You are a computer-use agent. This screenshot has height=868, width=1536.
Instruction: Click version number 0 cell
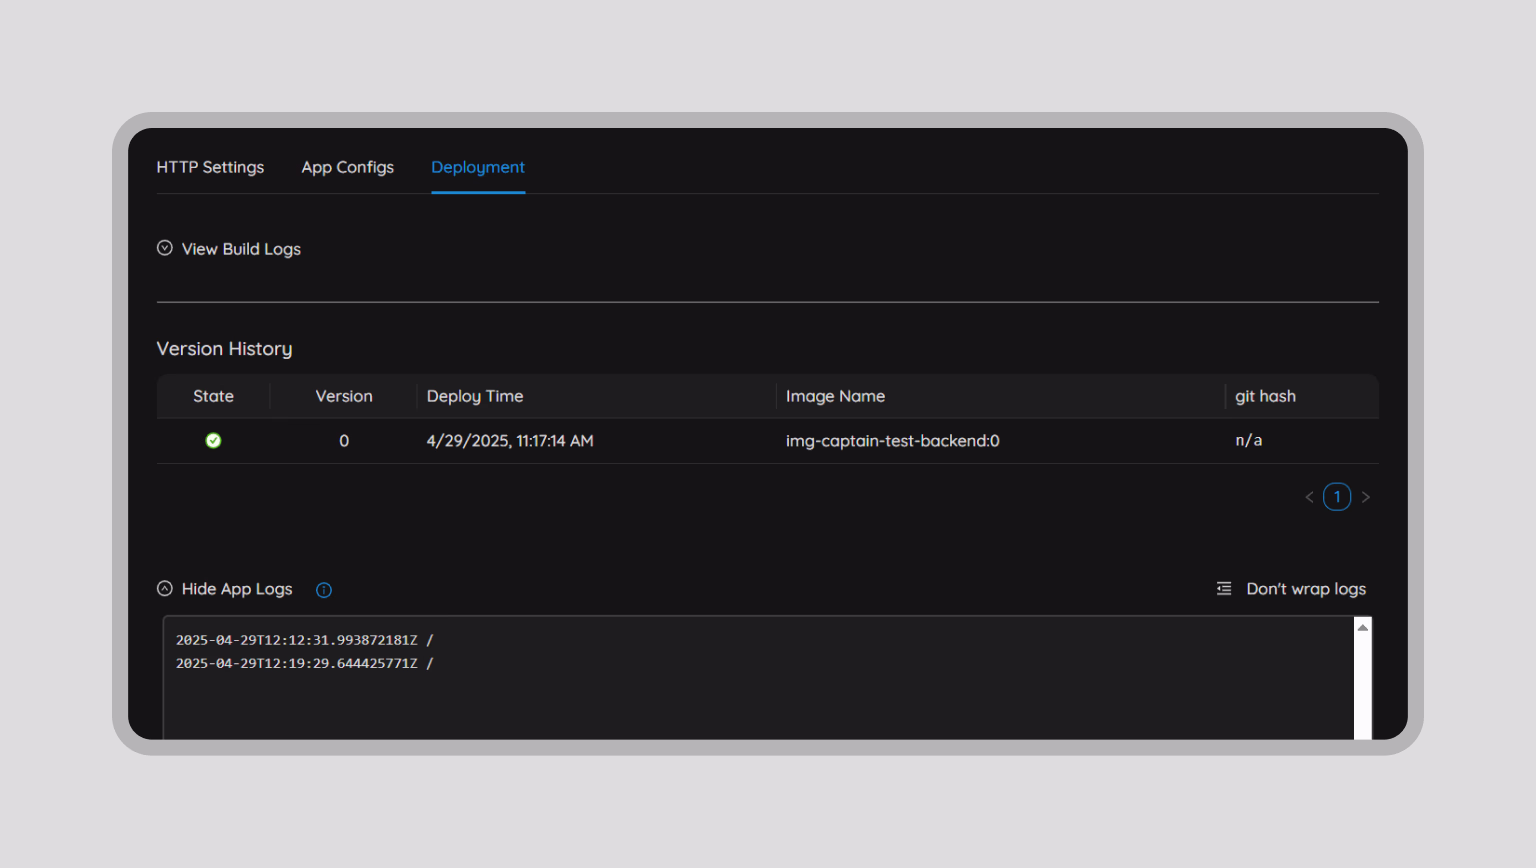click(x=344, y=441)
